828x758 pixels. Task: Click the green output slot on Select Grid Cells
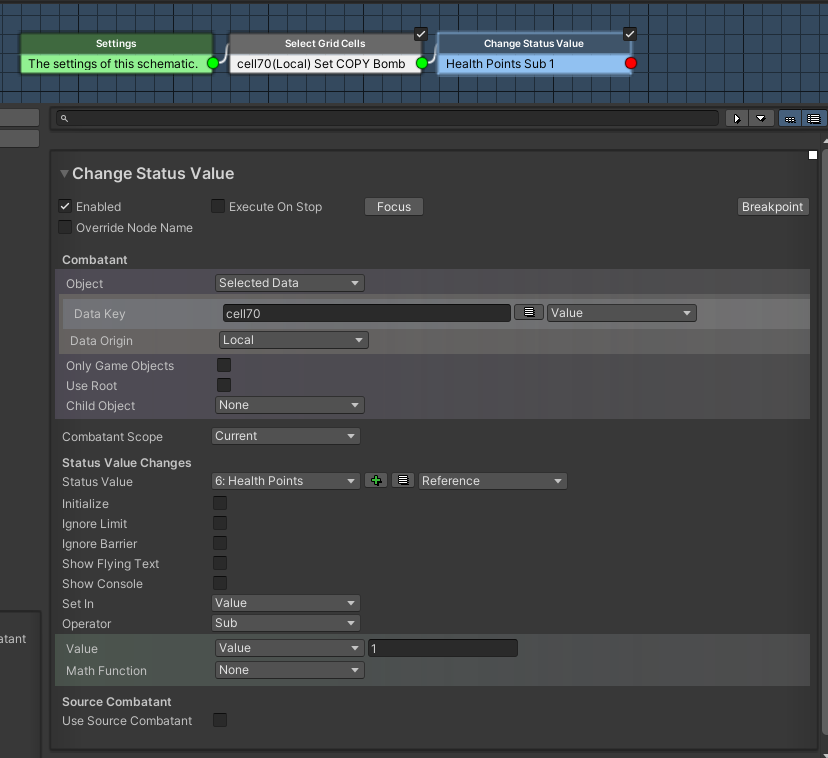(422, 63)
